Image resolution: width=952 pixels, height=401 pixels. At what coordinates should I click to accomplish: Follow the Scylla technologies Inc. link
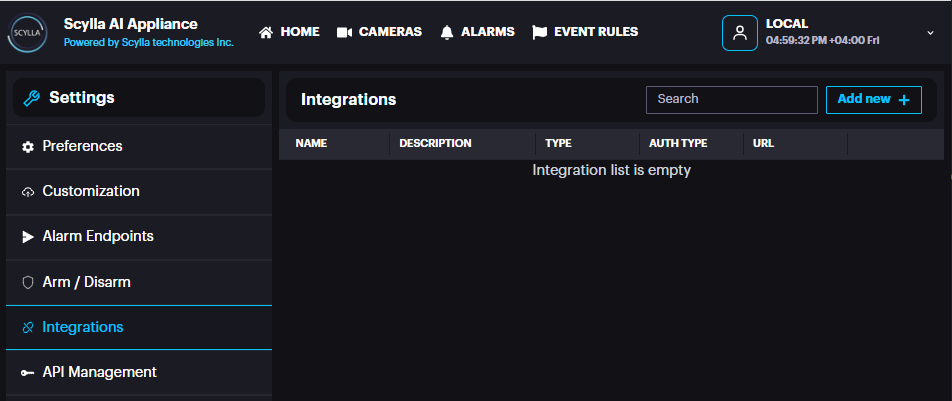pyautogui.click(x=176, y=43)
